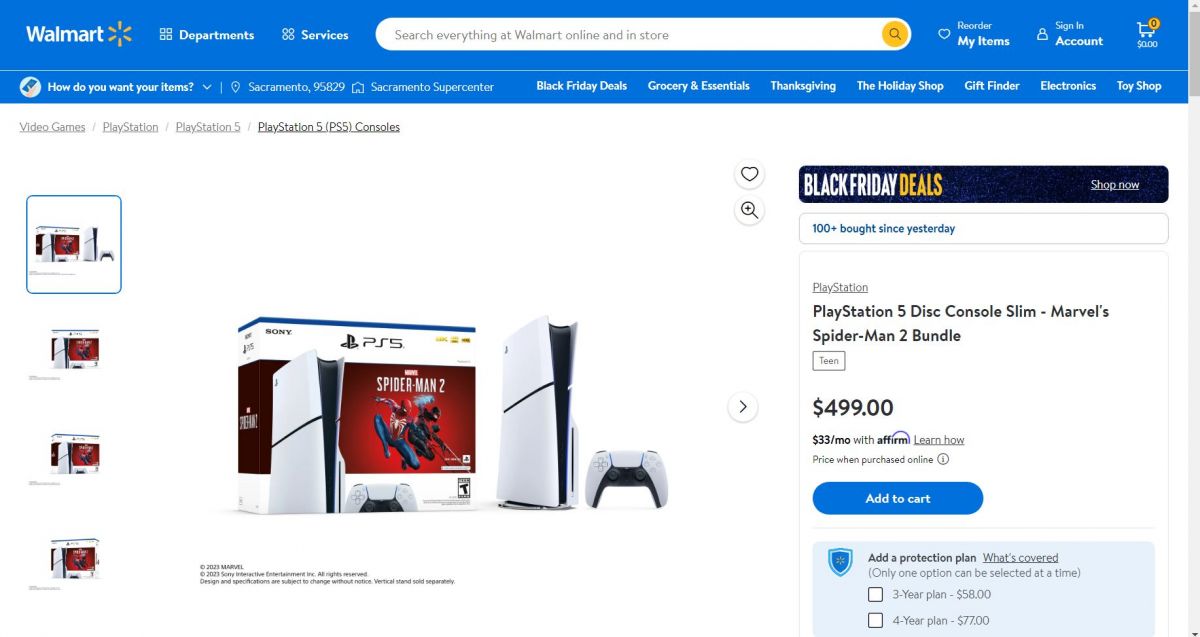Click the Add to cart button
The image size is (1200, 637).
898,498
